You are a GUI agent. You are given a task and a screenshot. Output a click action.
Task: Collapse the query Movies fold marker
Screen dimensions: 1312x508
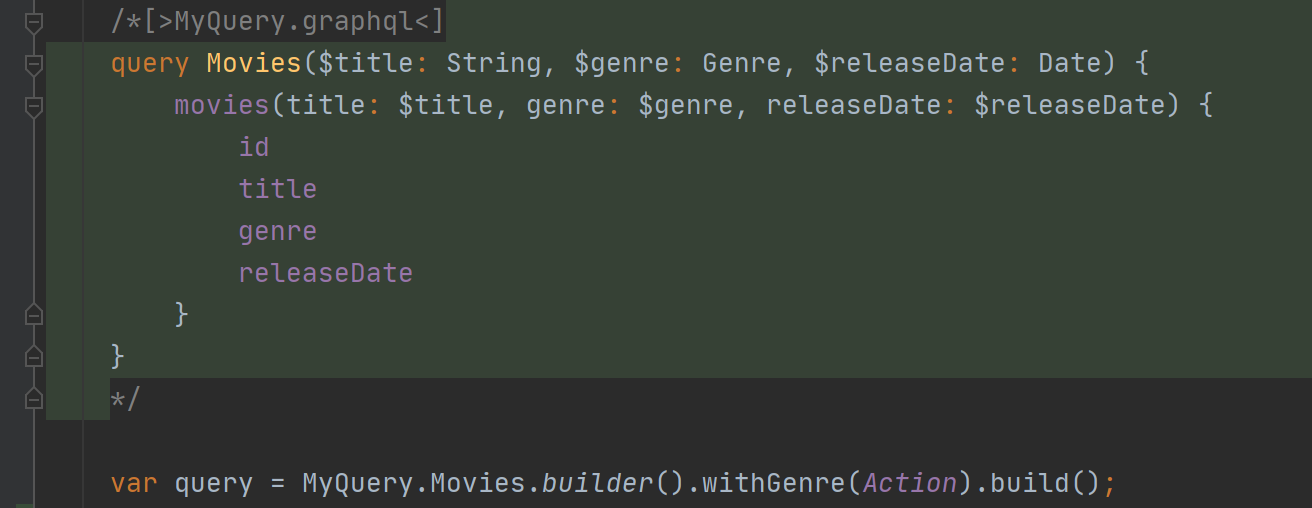click(33, 64)
